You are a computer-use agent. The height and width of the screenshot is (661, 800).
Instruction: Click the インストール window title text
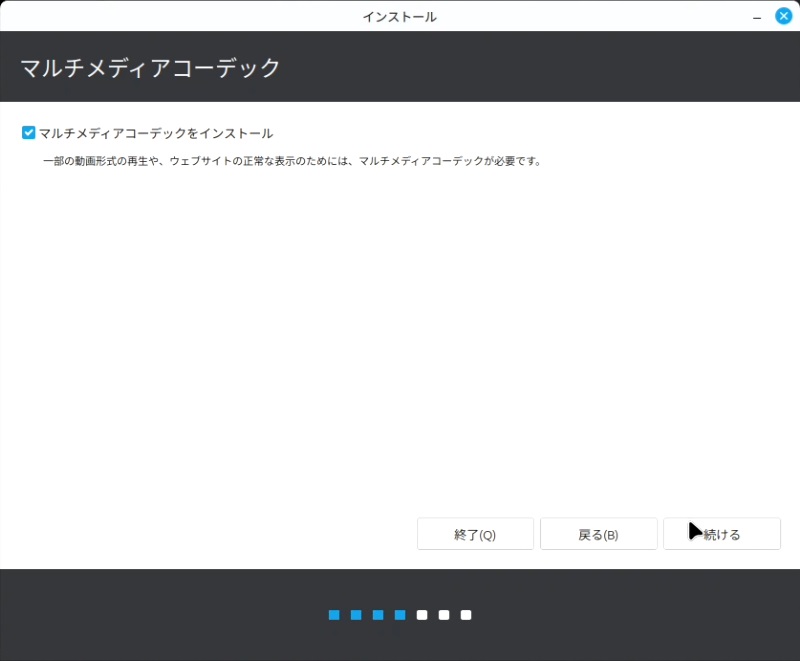tap(399, 17)
